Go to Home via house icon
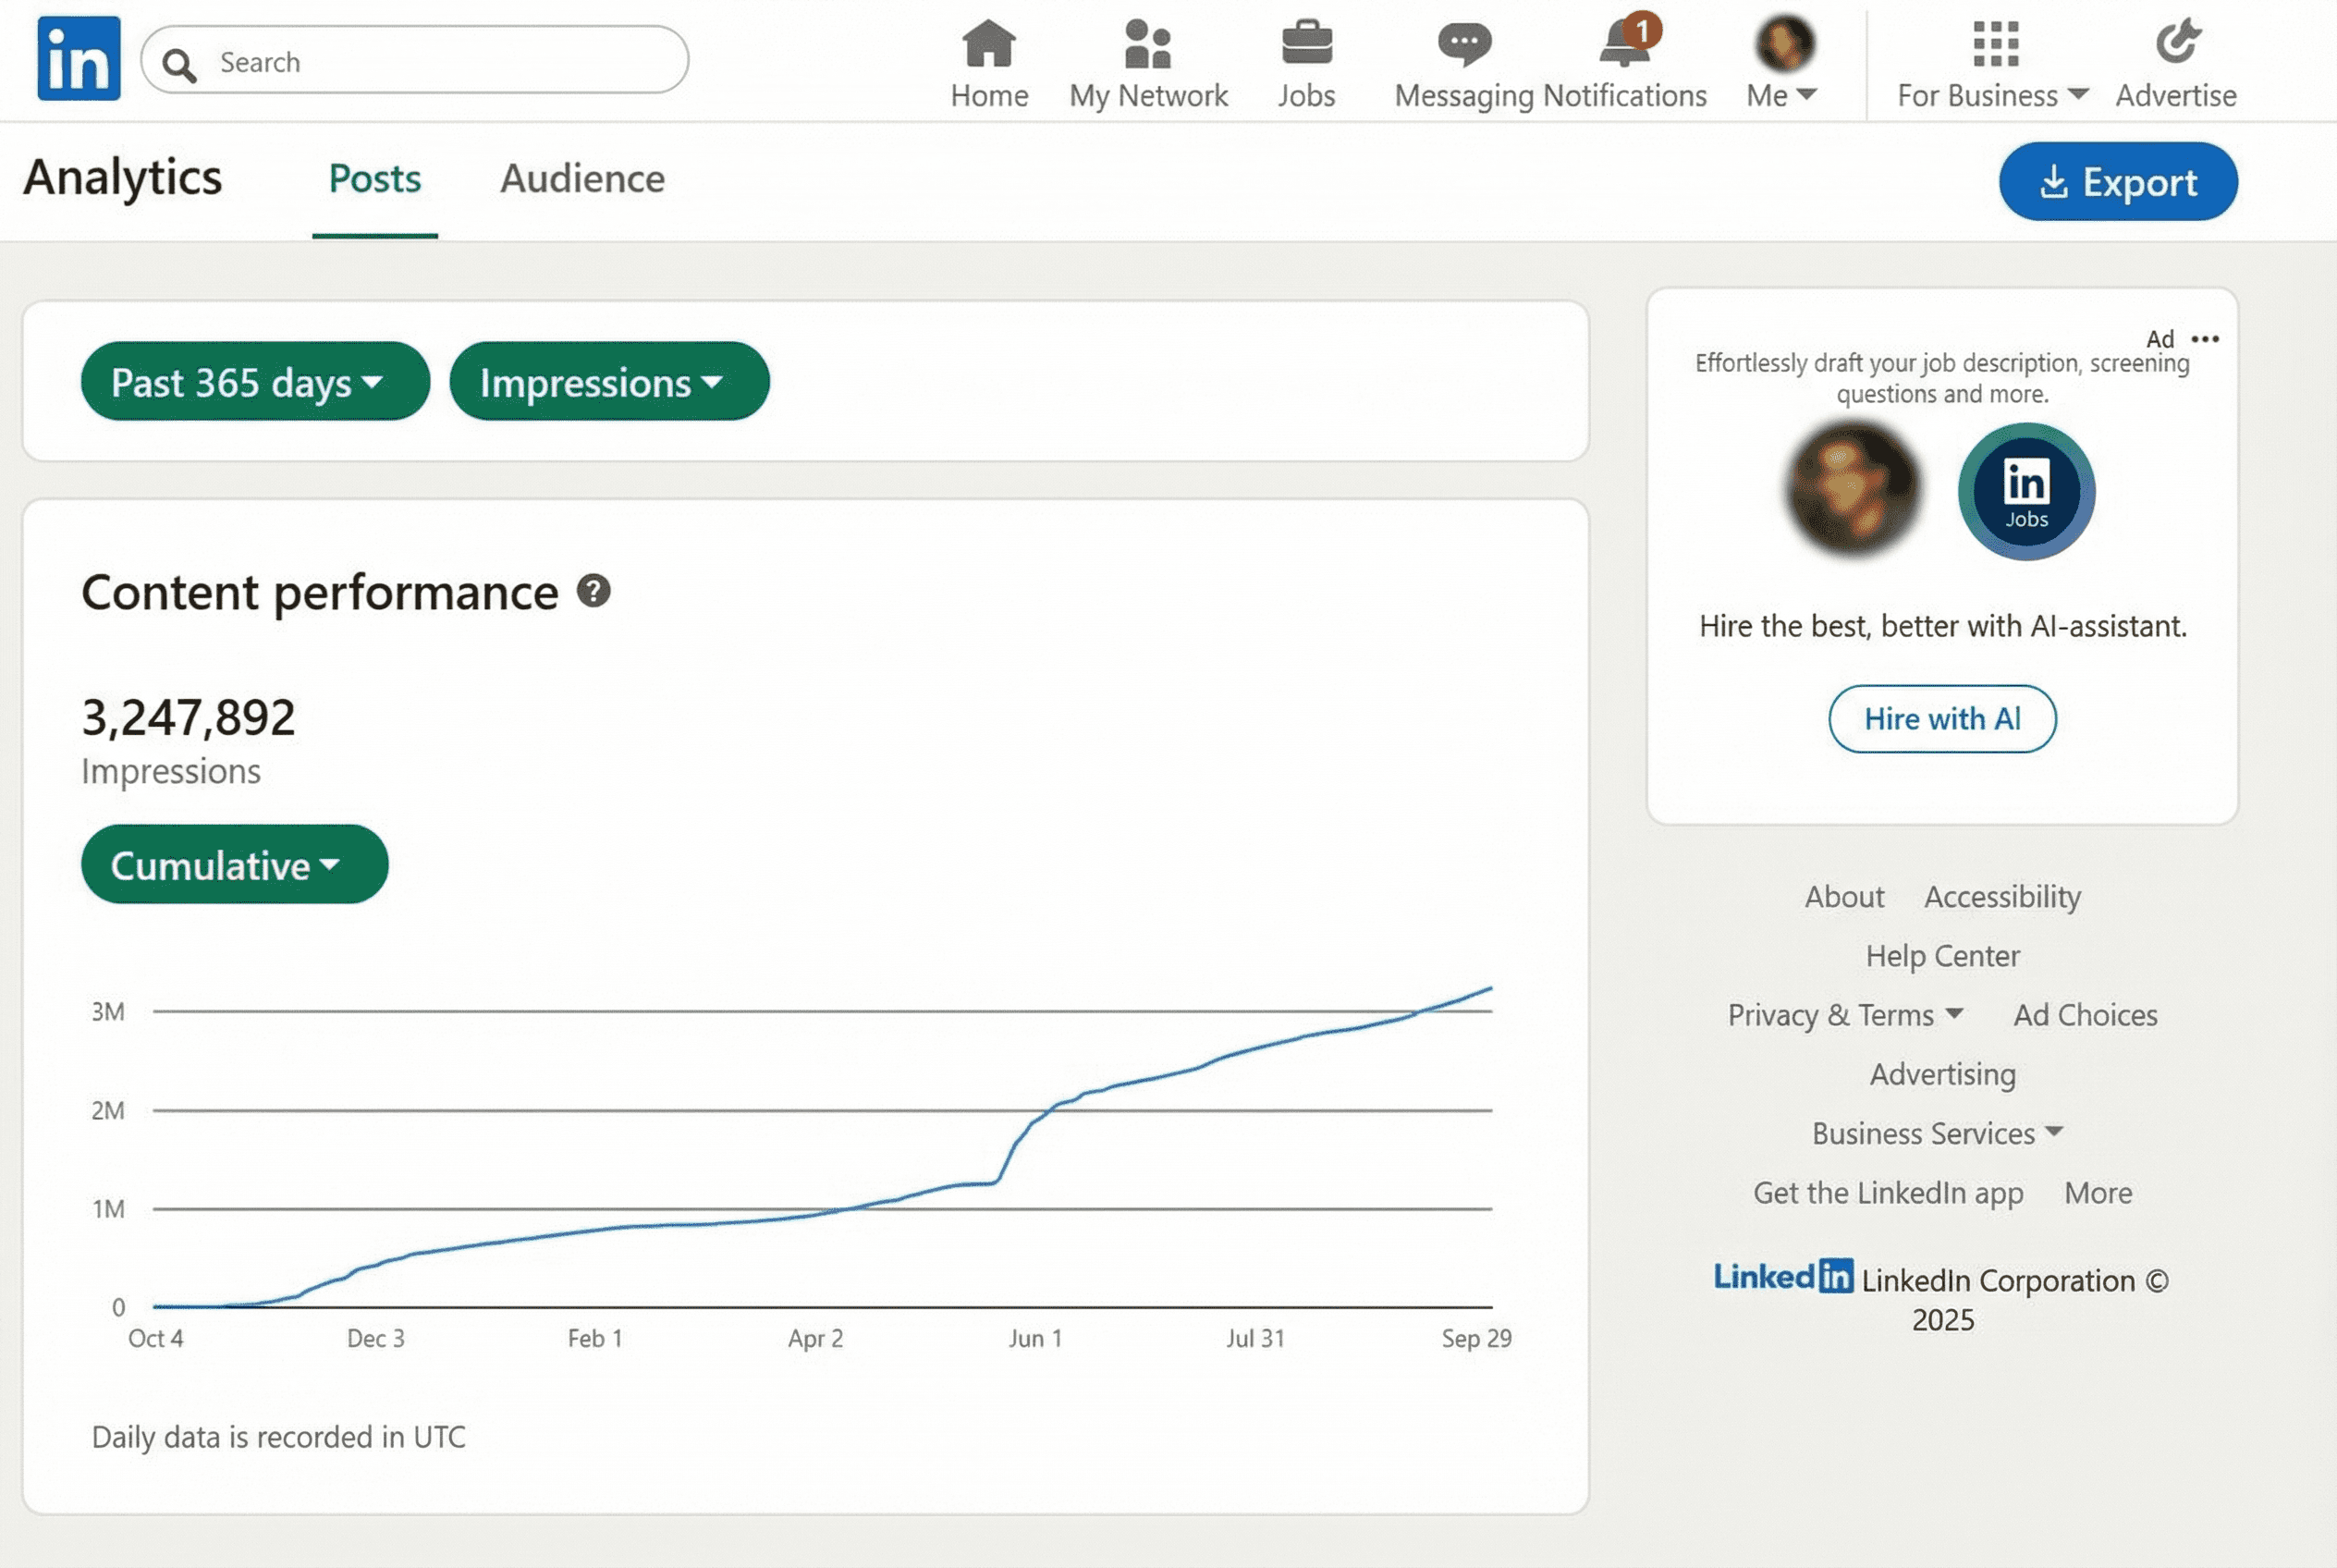 pyautogui.click(x=988, y=45)
